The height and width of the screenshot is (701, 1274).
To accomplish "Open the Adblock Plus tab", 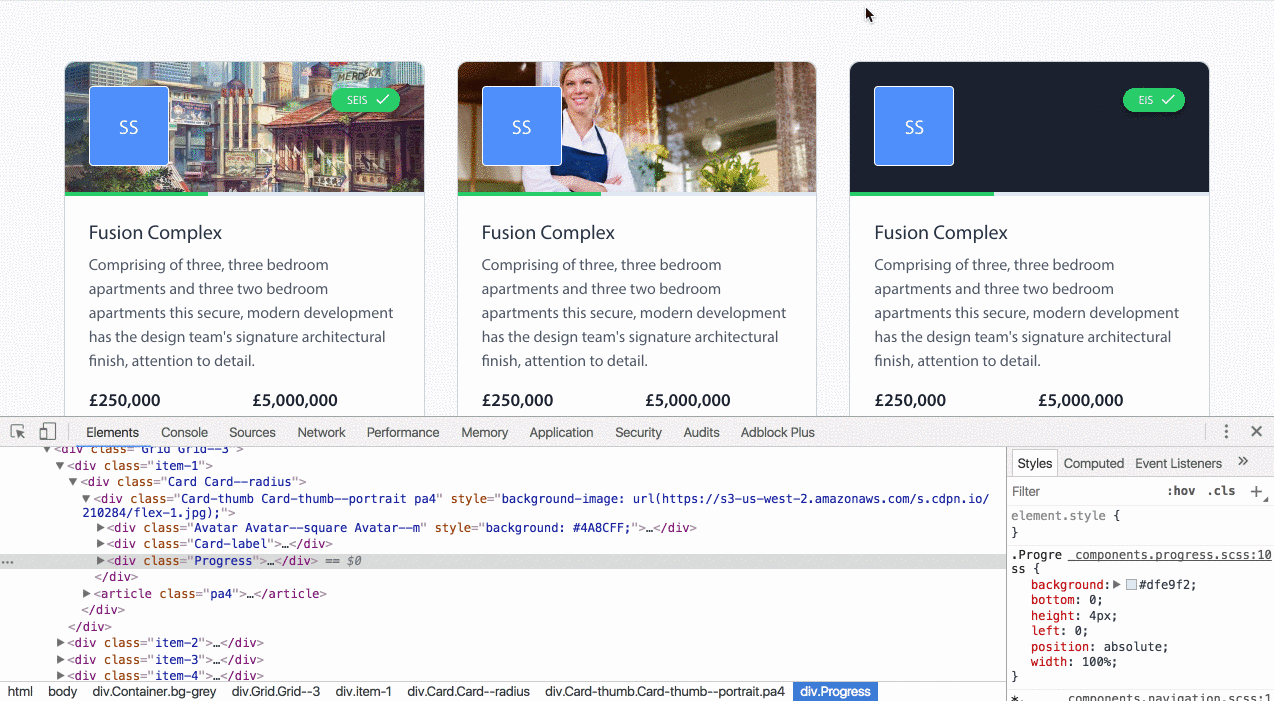I will (778, 432).
